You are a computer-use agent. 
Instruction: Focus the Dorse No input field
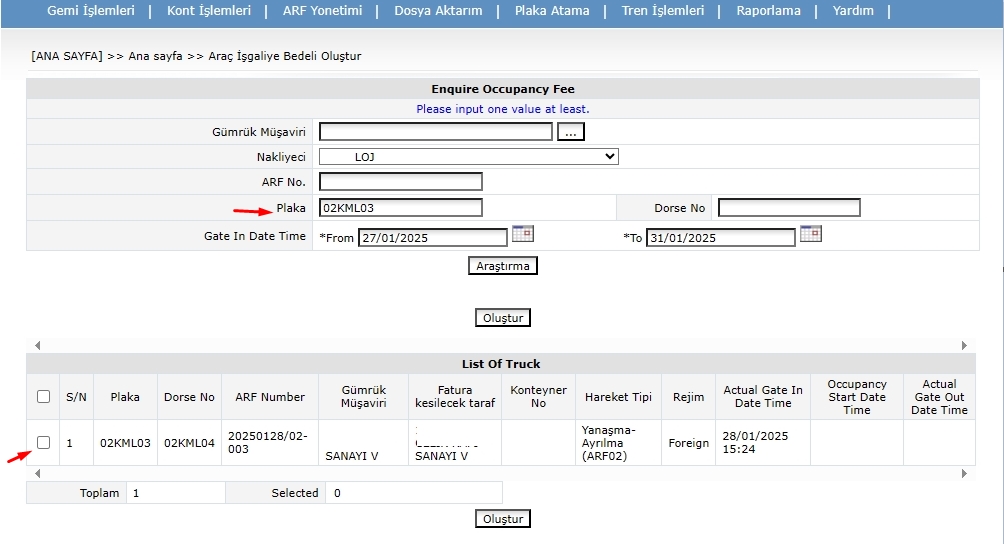pos(788,208)
